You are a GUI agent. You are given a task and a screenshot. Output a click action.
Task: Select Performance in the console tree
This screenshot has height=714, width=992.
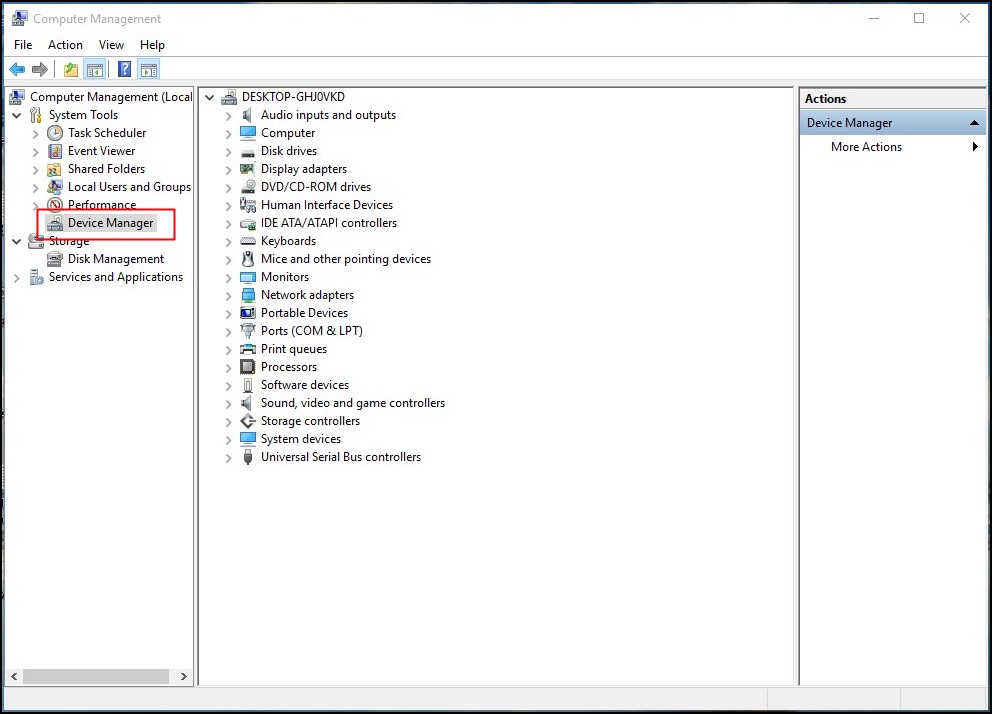point(102,205)
